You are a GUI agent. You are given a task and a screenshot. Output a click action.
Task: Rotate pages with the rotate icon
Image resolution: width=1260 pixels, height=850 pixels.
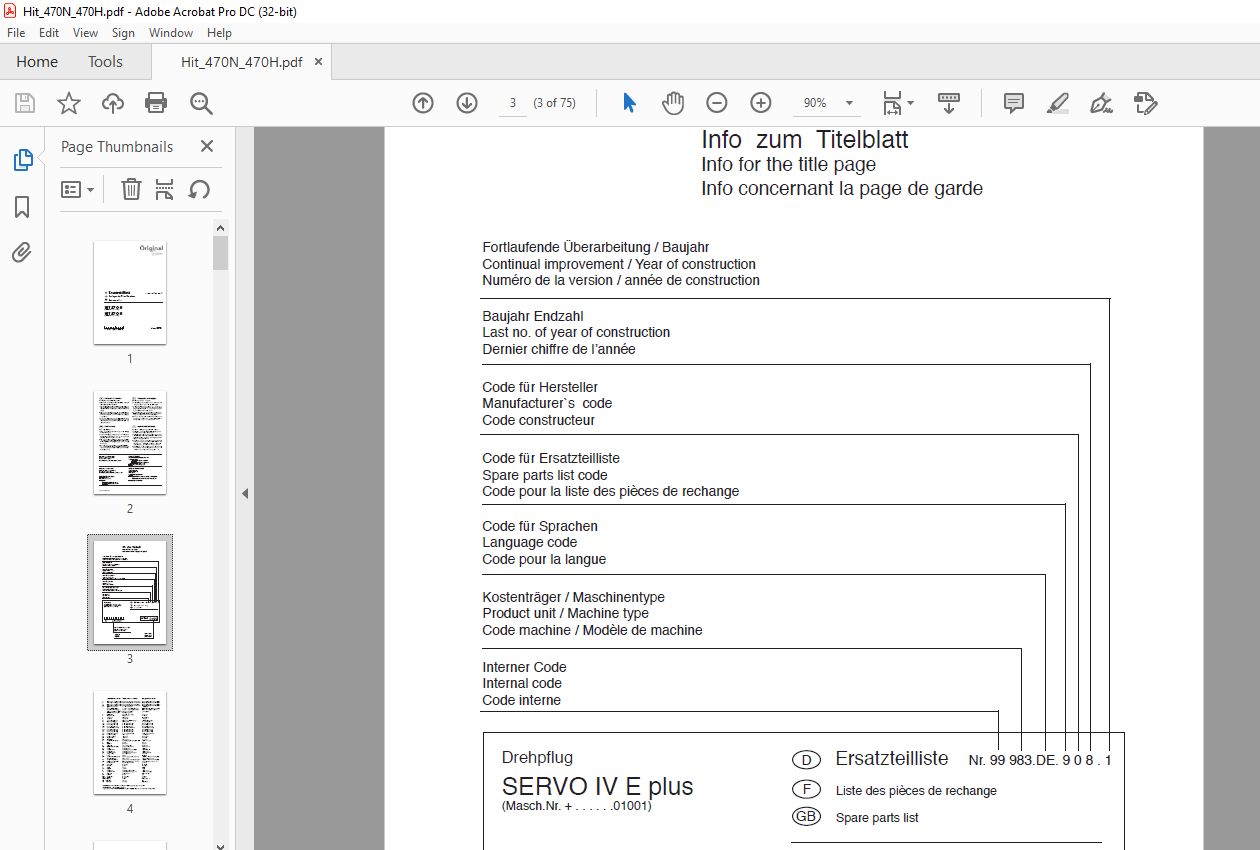tap(199, 189)
